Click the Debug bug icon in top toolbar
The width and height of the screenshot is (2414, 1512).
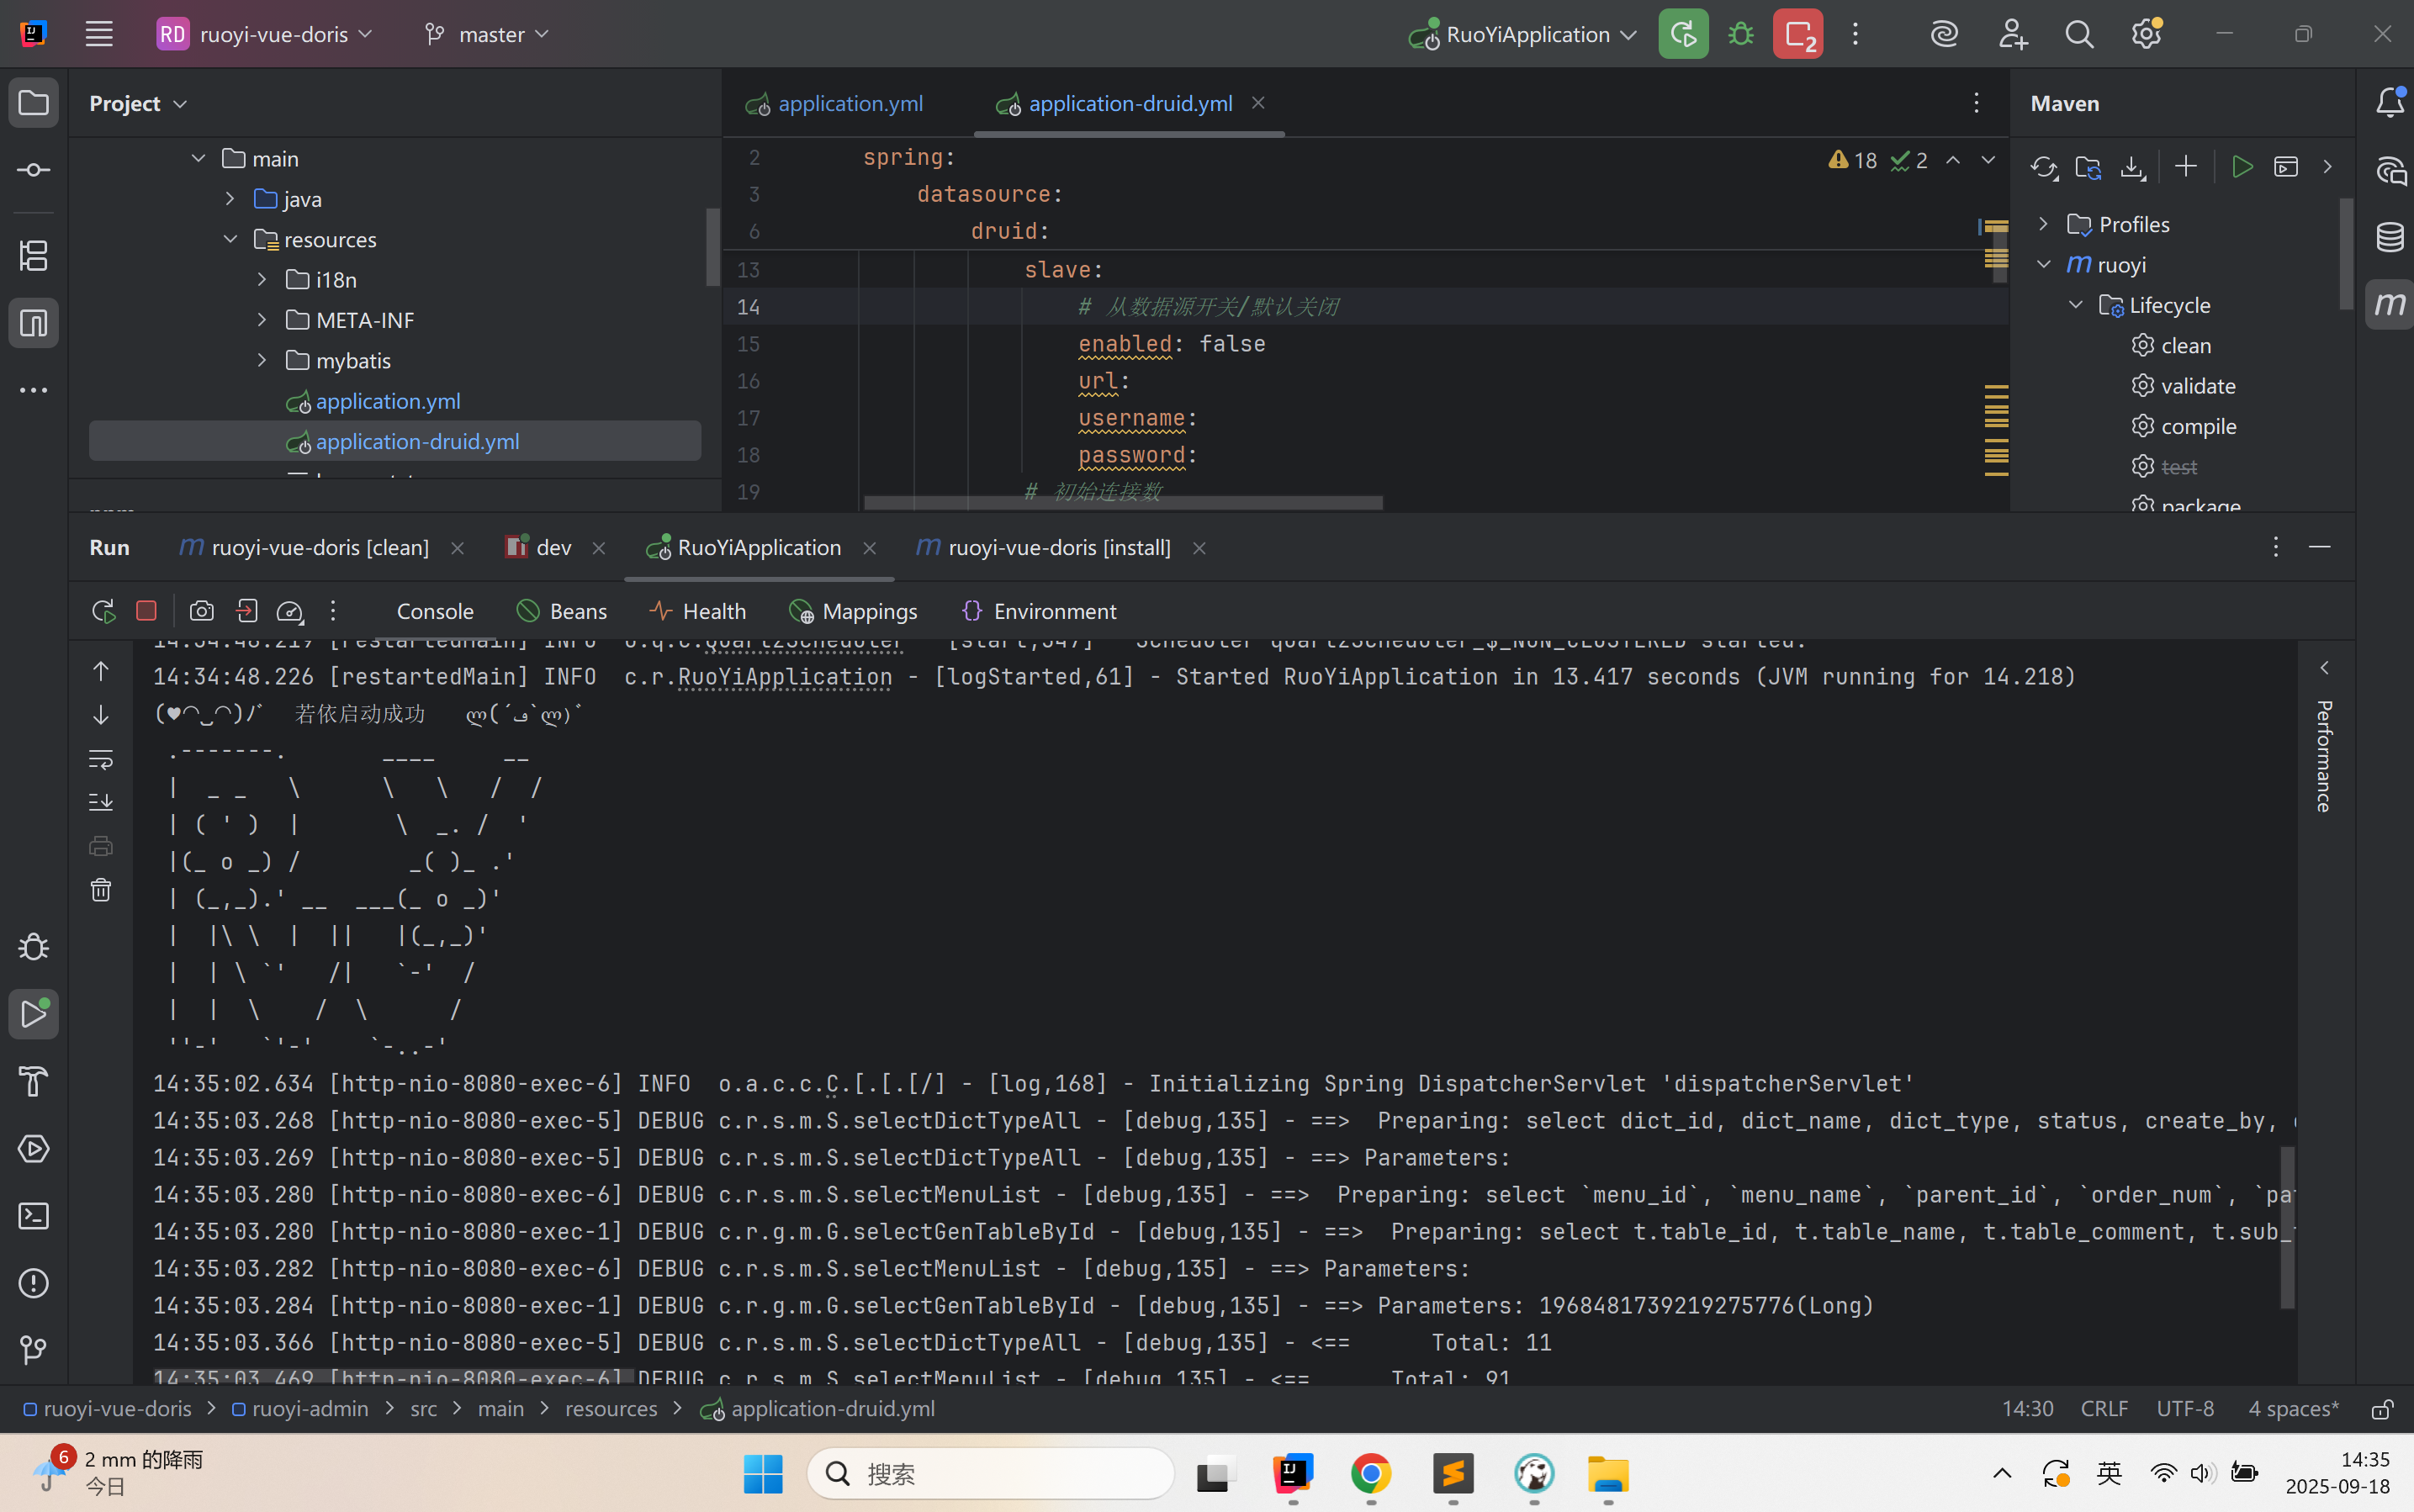pyautogui.click(x=1741, y=34)
